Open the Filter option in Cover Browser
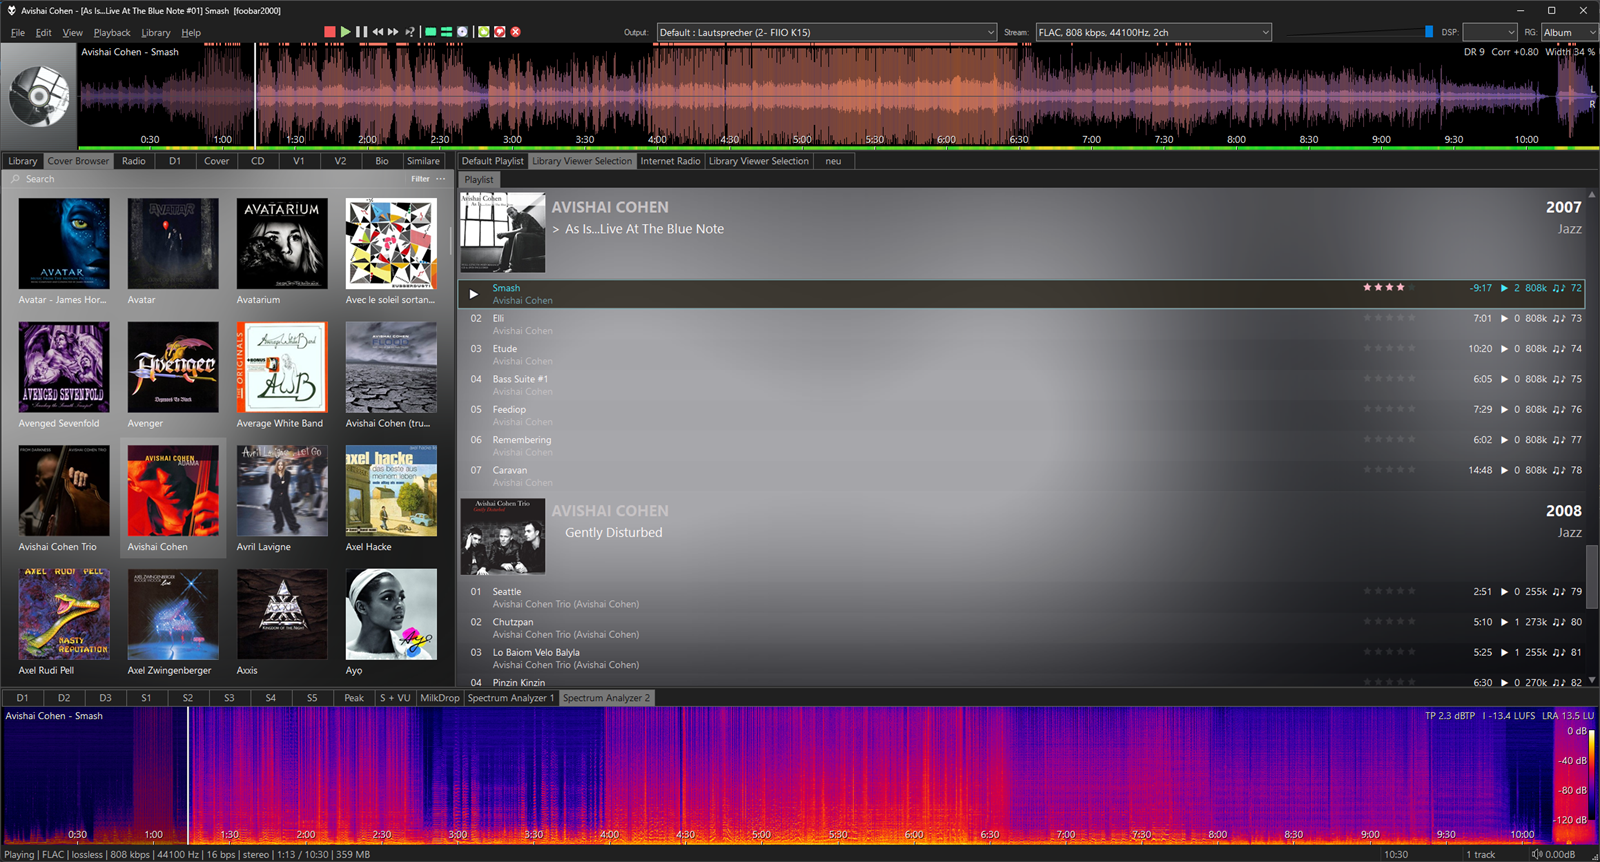This screenshot has width=1600, height=862. [420, 179]
